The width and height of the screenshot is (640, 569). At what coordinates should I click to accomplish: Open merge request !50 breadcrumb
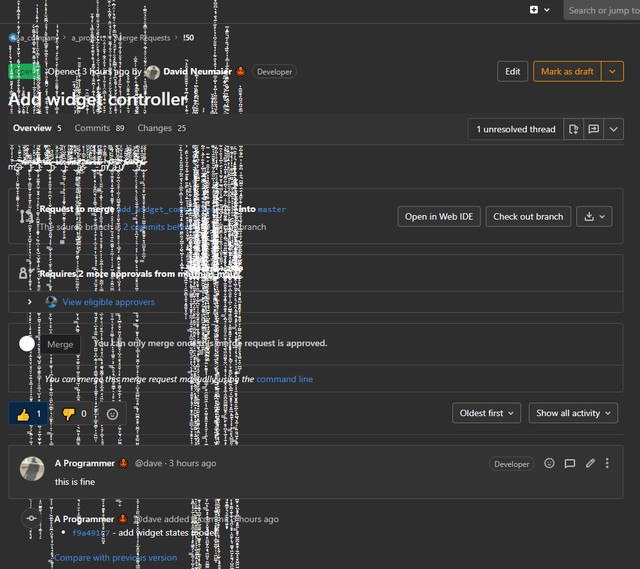[x=188, y=38]
